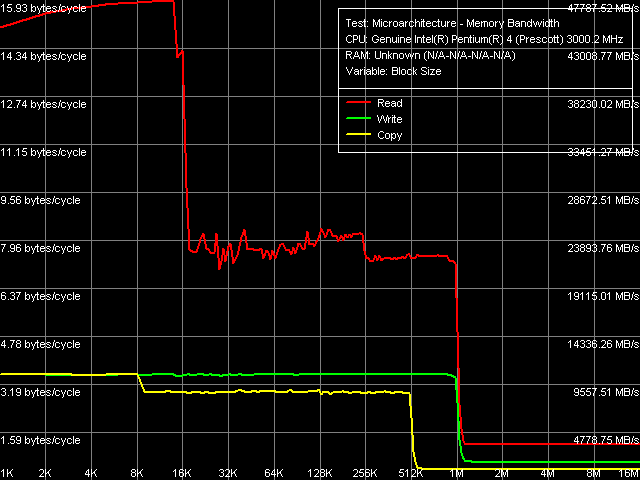Click the '2M' block size label
640x480 pixels.
(502, 474)
